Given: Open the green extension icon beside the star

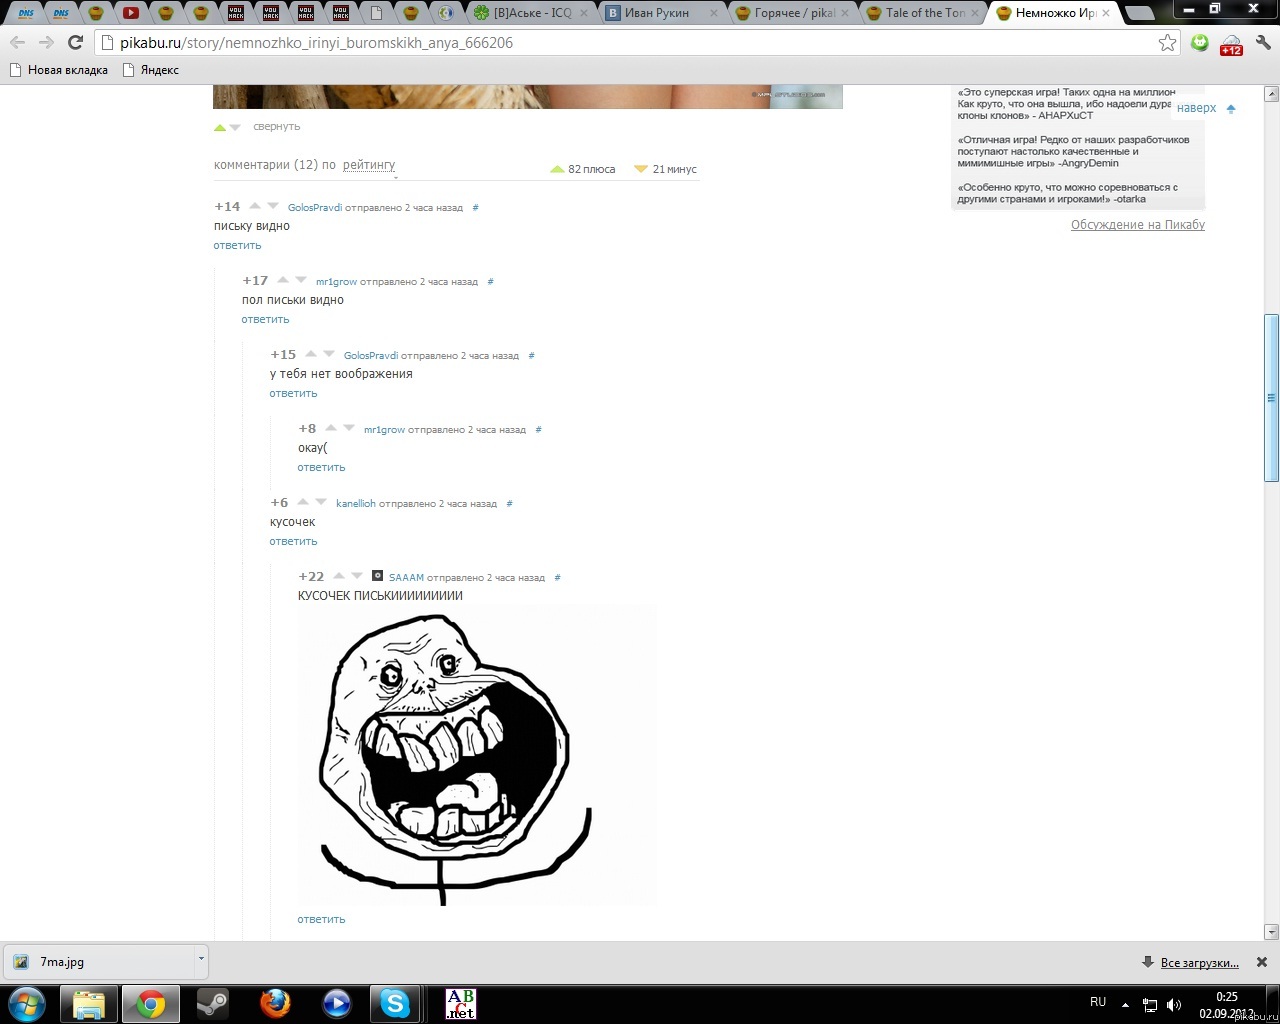Looking at the screenshot, I should point(1200,43).
